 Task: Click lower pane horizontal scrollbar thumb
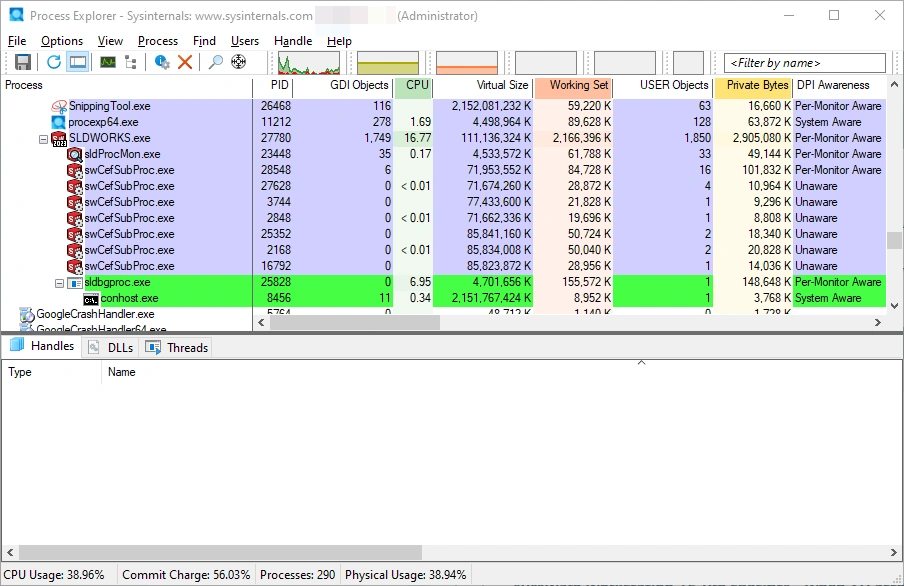pyautogui.click(x=220, y=553)
